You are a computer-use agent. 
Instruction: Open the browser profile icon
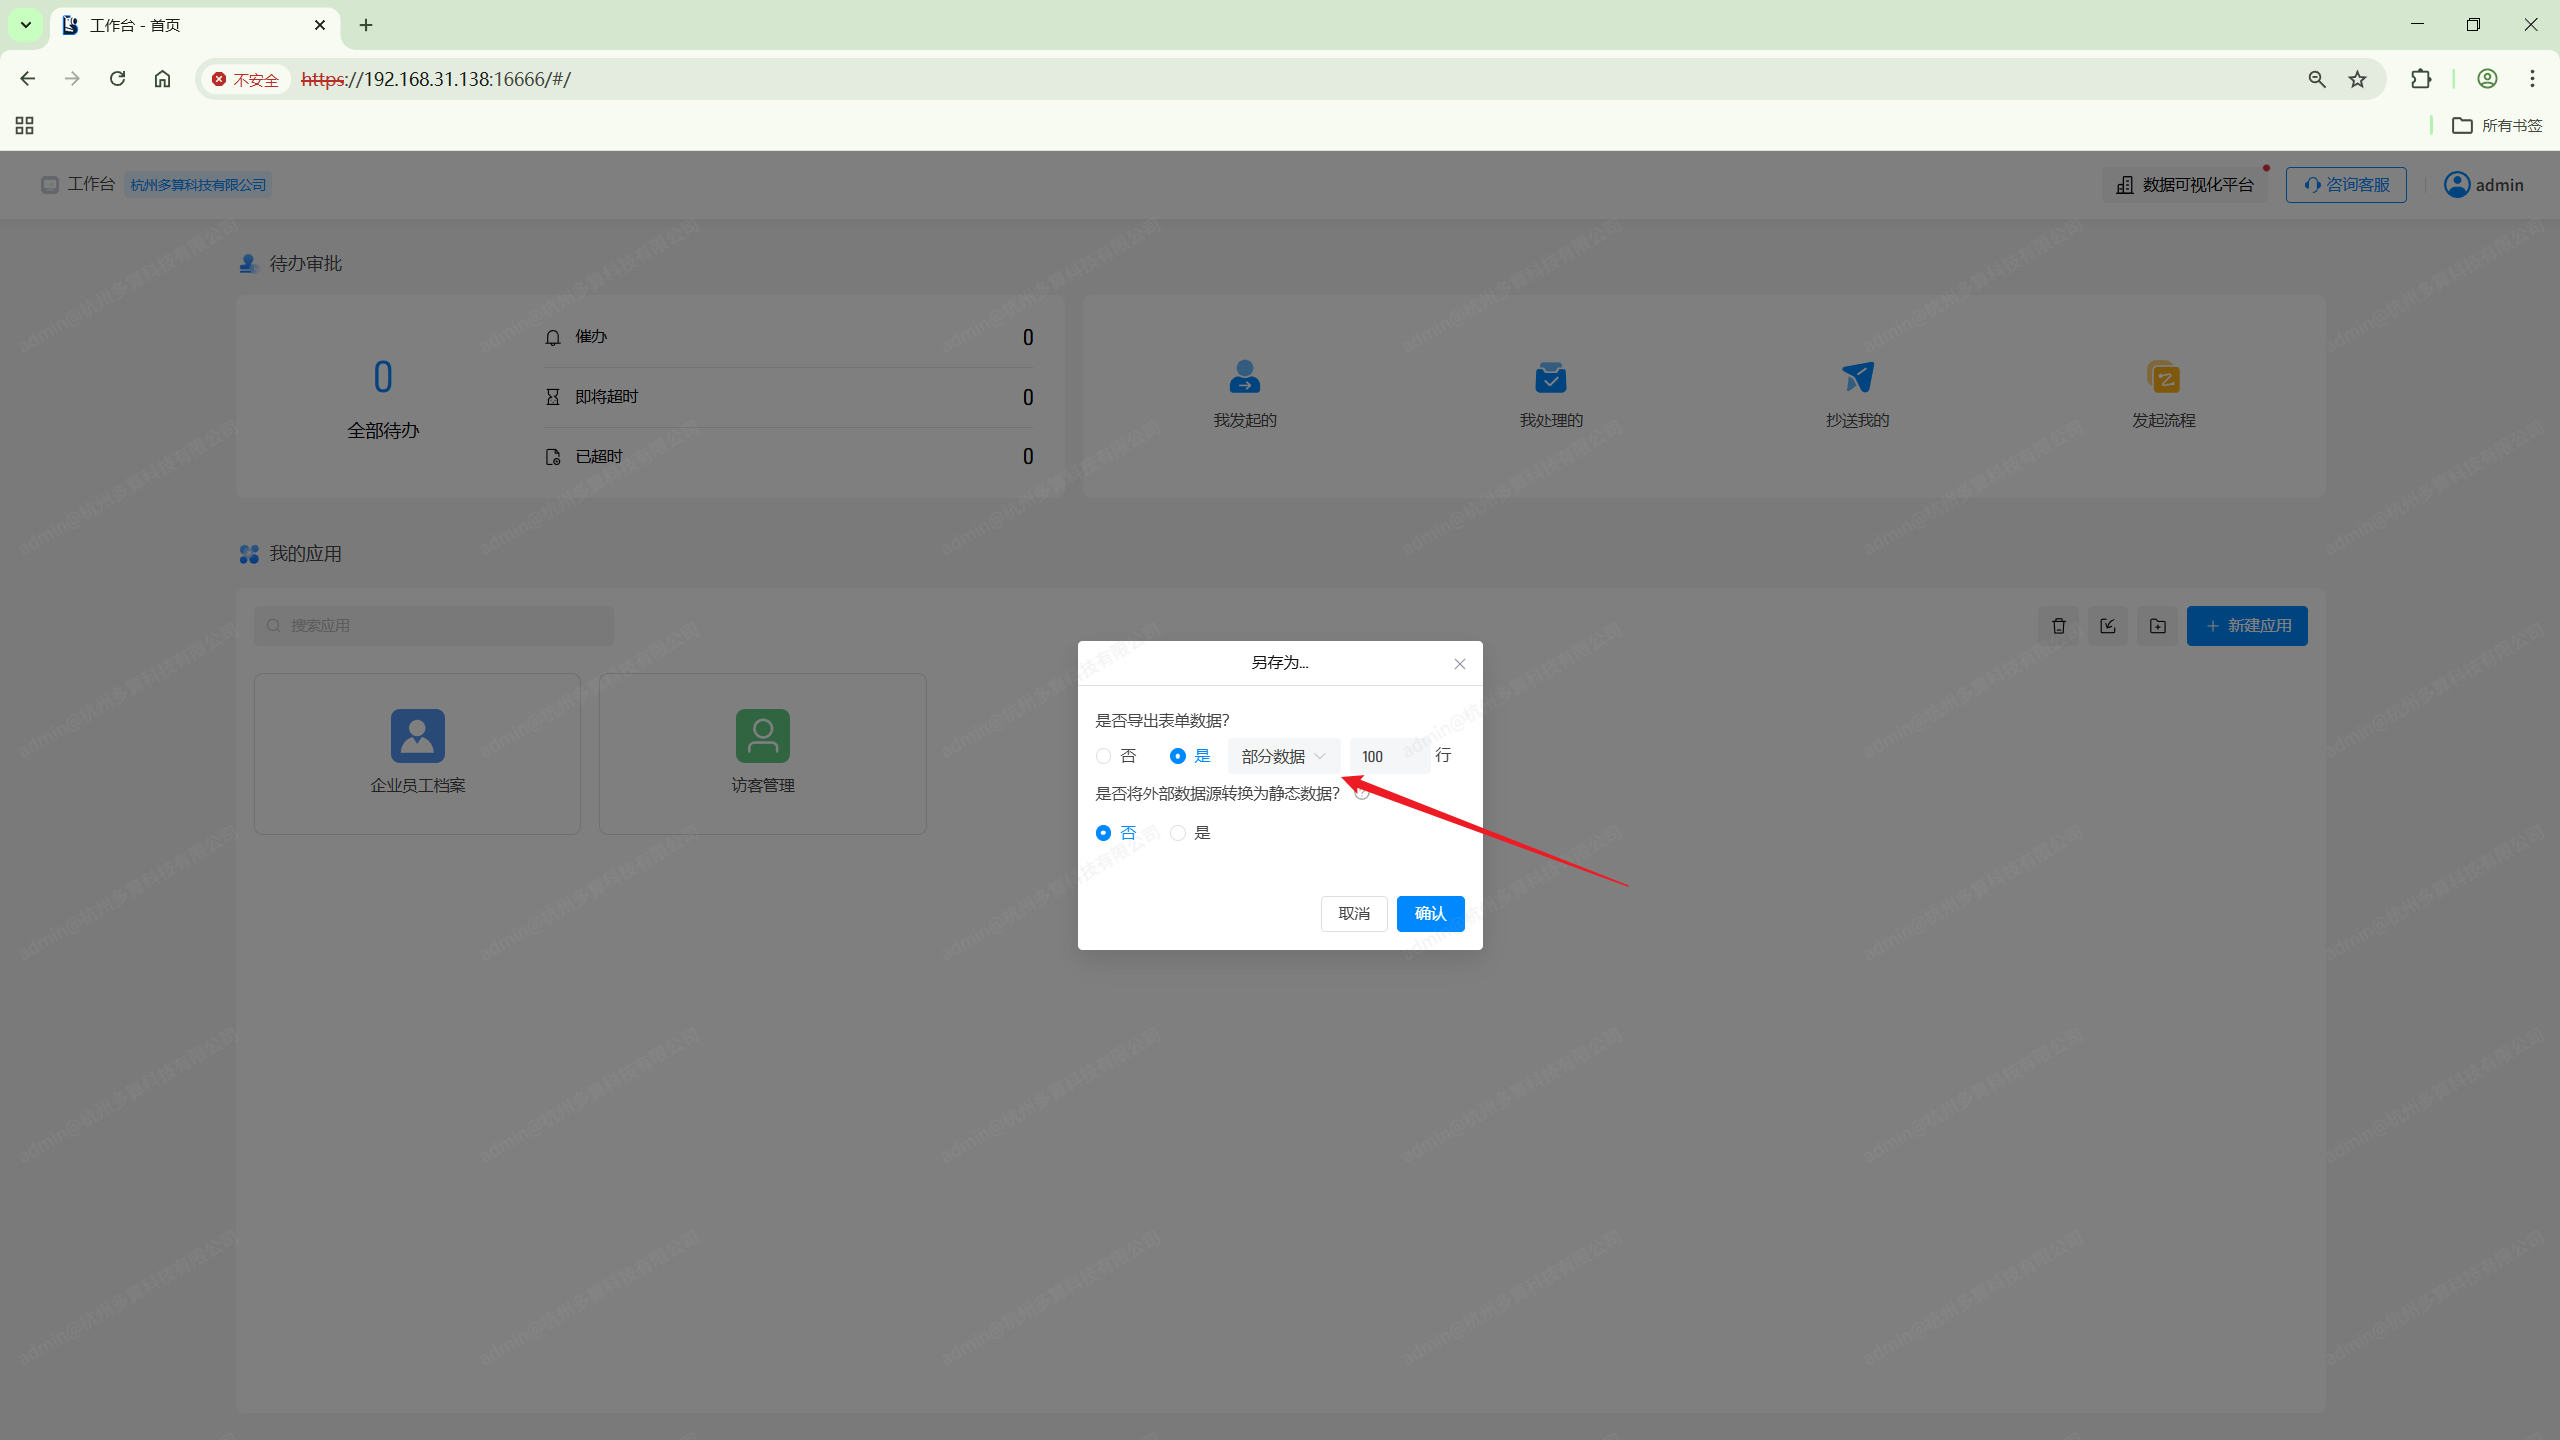[x=2487, y=79]
